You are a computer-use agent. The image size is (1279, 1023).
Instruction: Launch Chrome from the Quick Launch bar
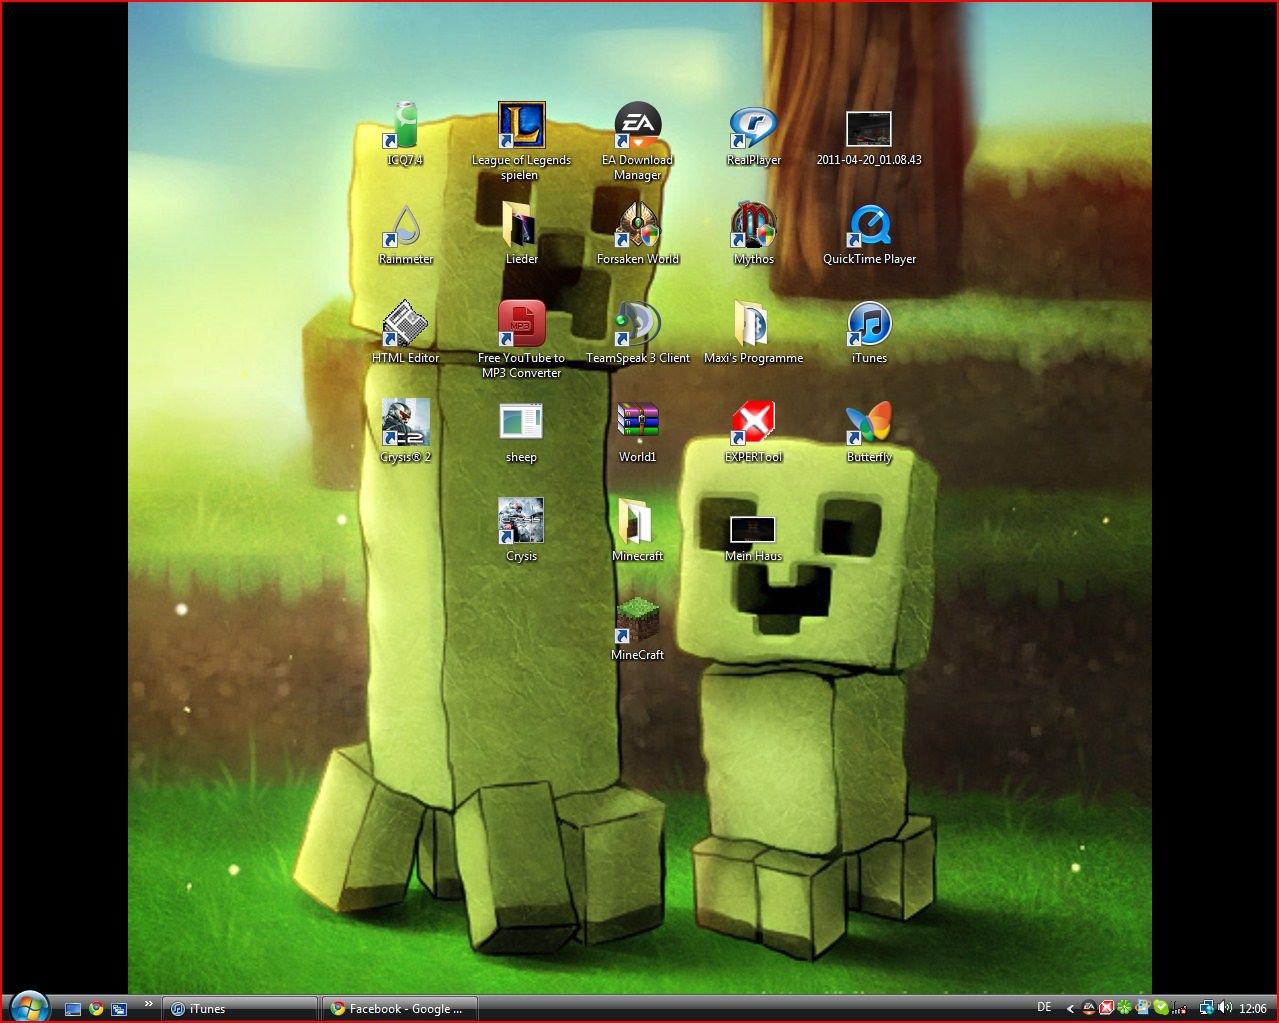click(x=96, y=1009)
